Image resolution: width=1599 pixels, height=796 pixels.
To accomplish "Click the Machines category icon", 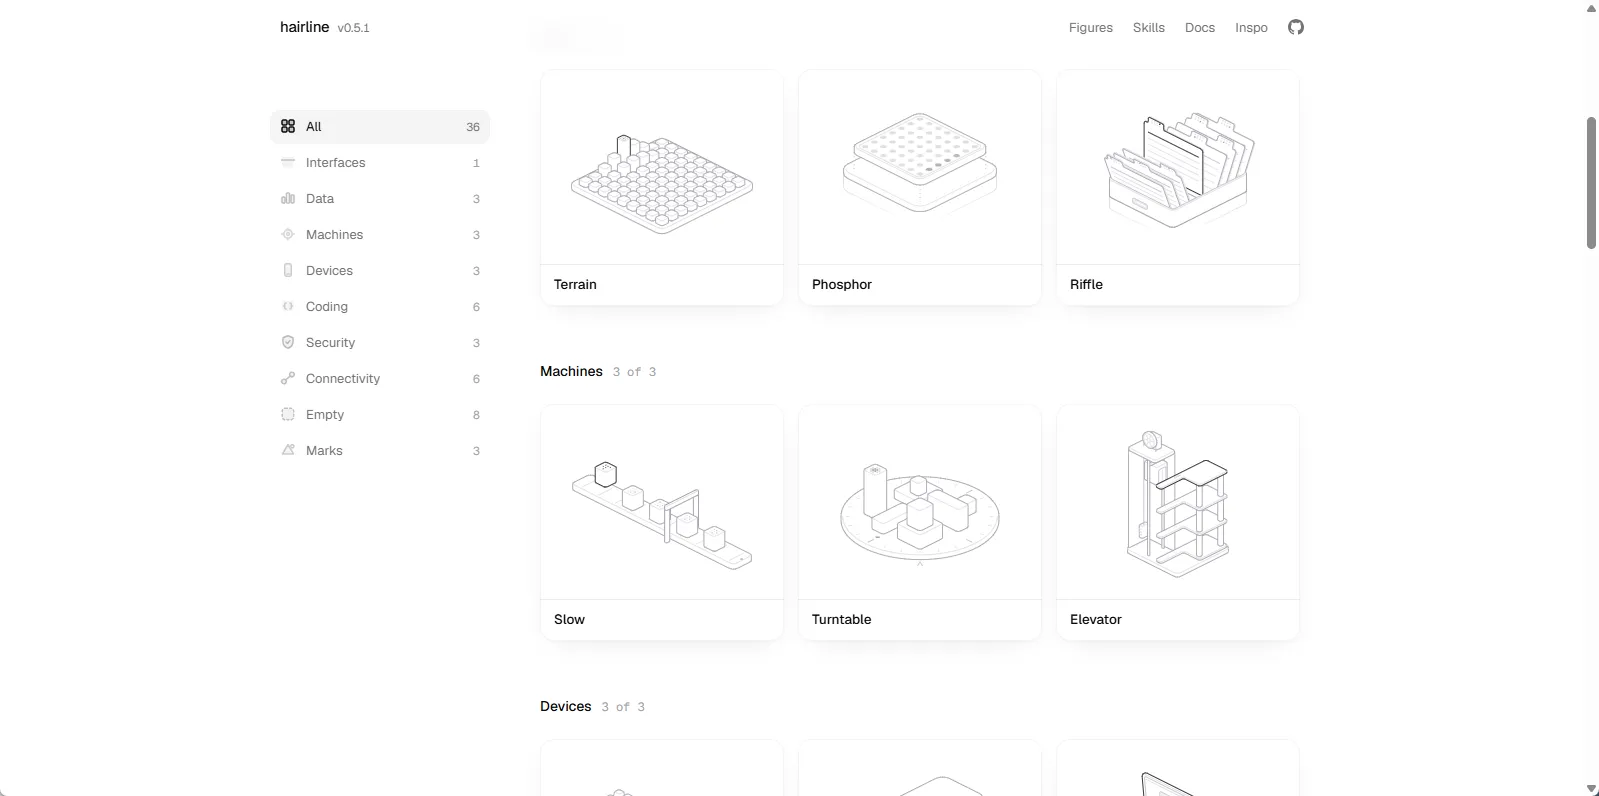I will coord(288,234).
